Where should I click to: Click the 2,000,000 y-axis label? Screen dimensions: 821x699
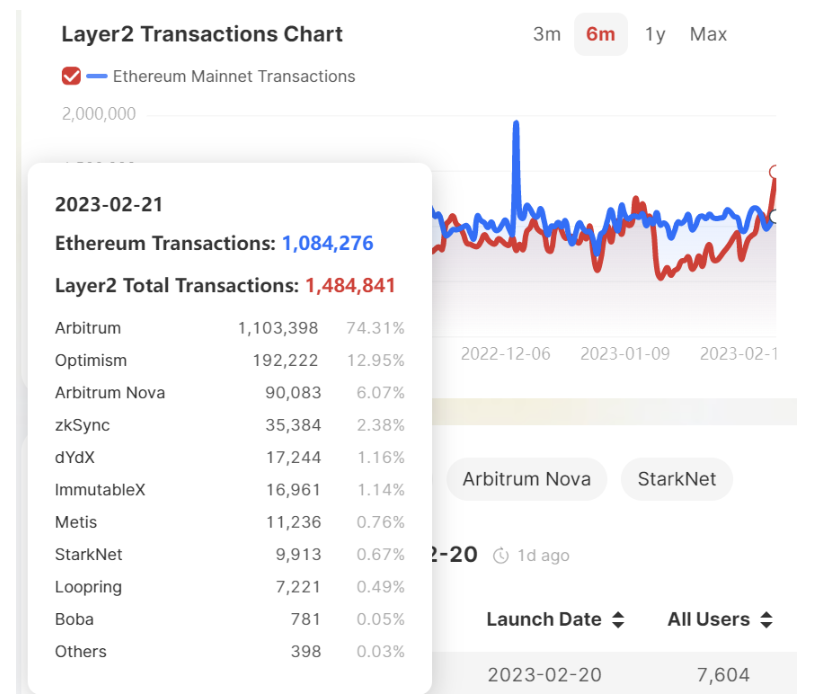pos(99,114)
